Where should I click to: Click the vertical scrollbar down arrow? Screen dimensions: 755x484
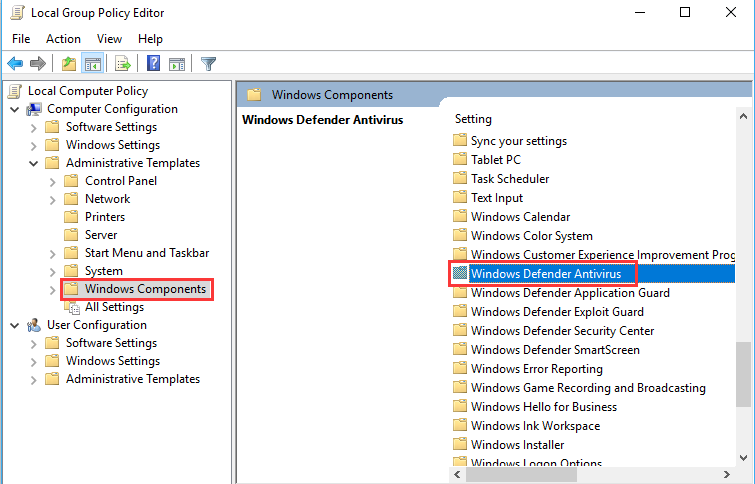[x=743, y=458]
